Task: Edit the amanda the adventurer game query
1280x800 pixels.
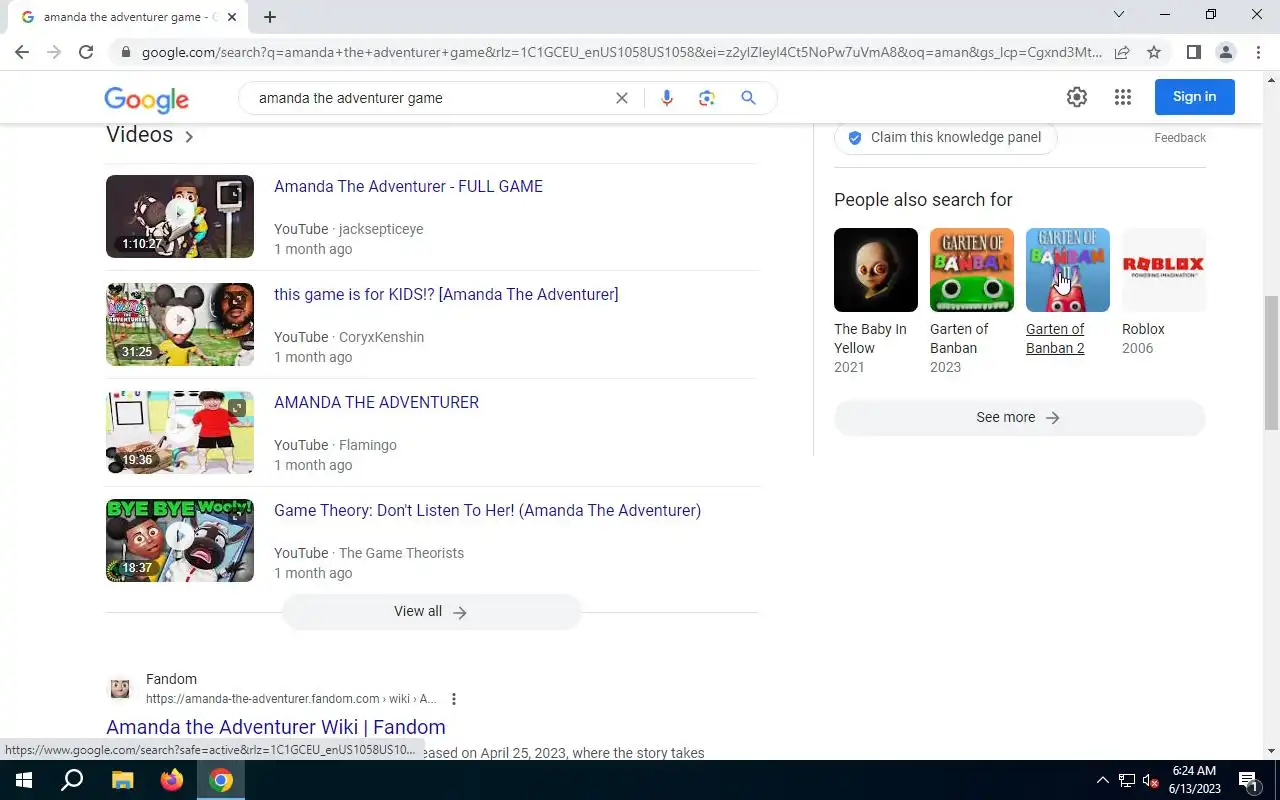Action: (x=430, y=98)
